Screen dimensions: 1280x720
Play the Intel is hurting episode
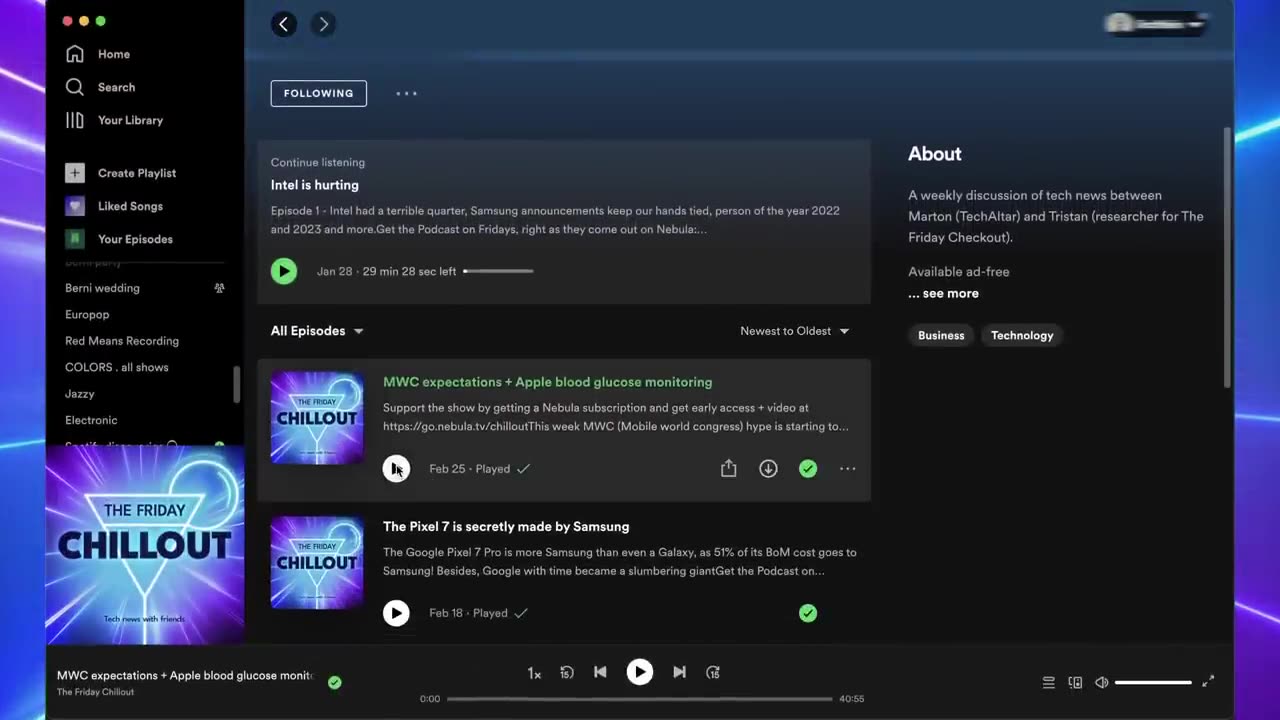pyautogui.click(x=284, y=271)
